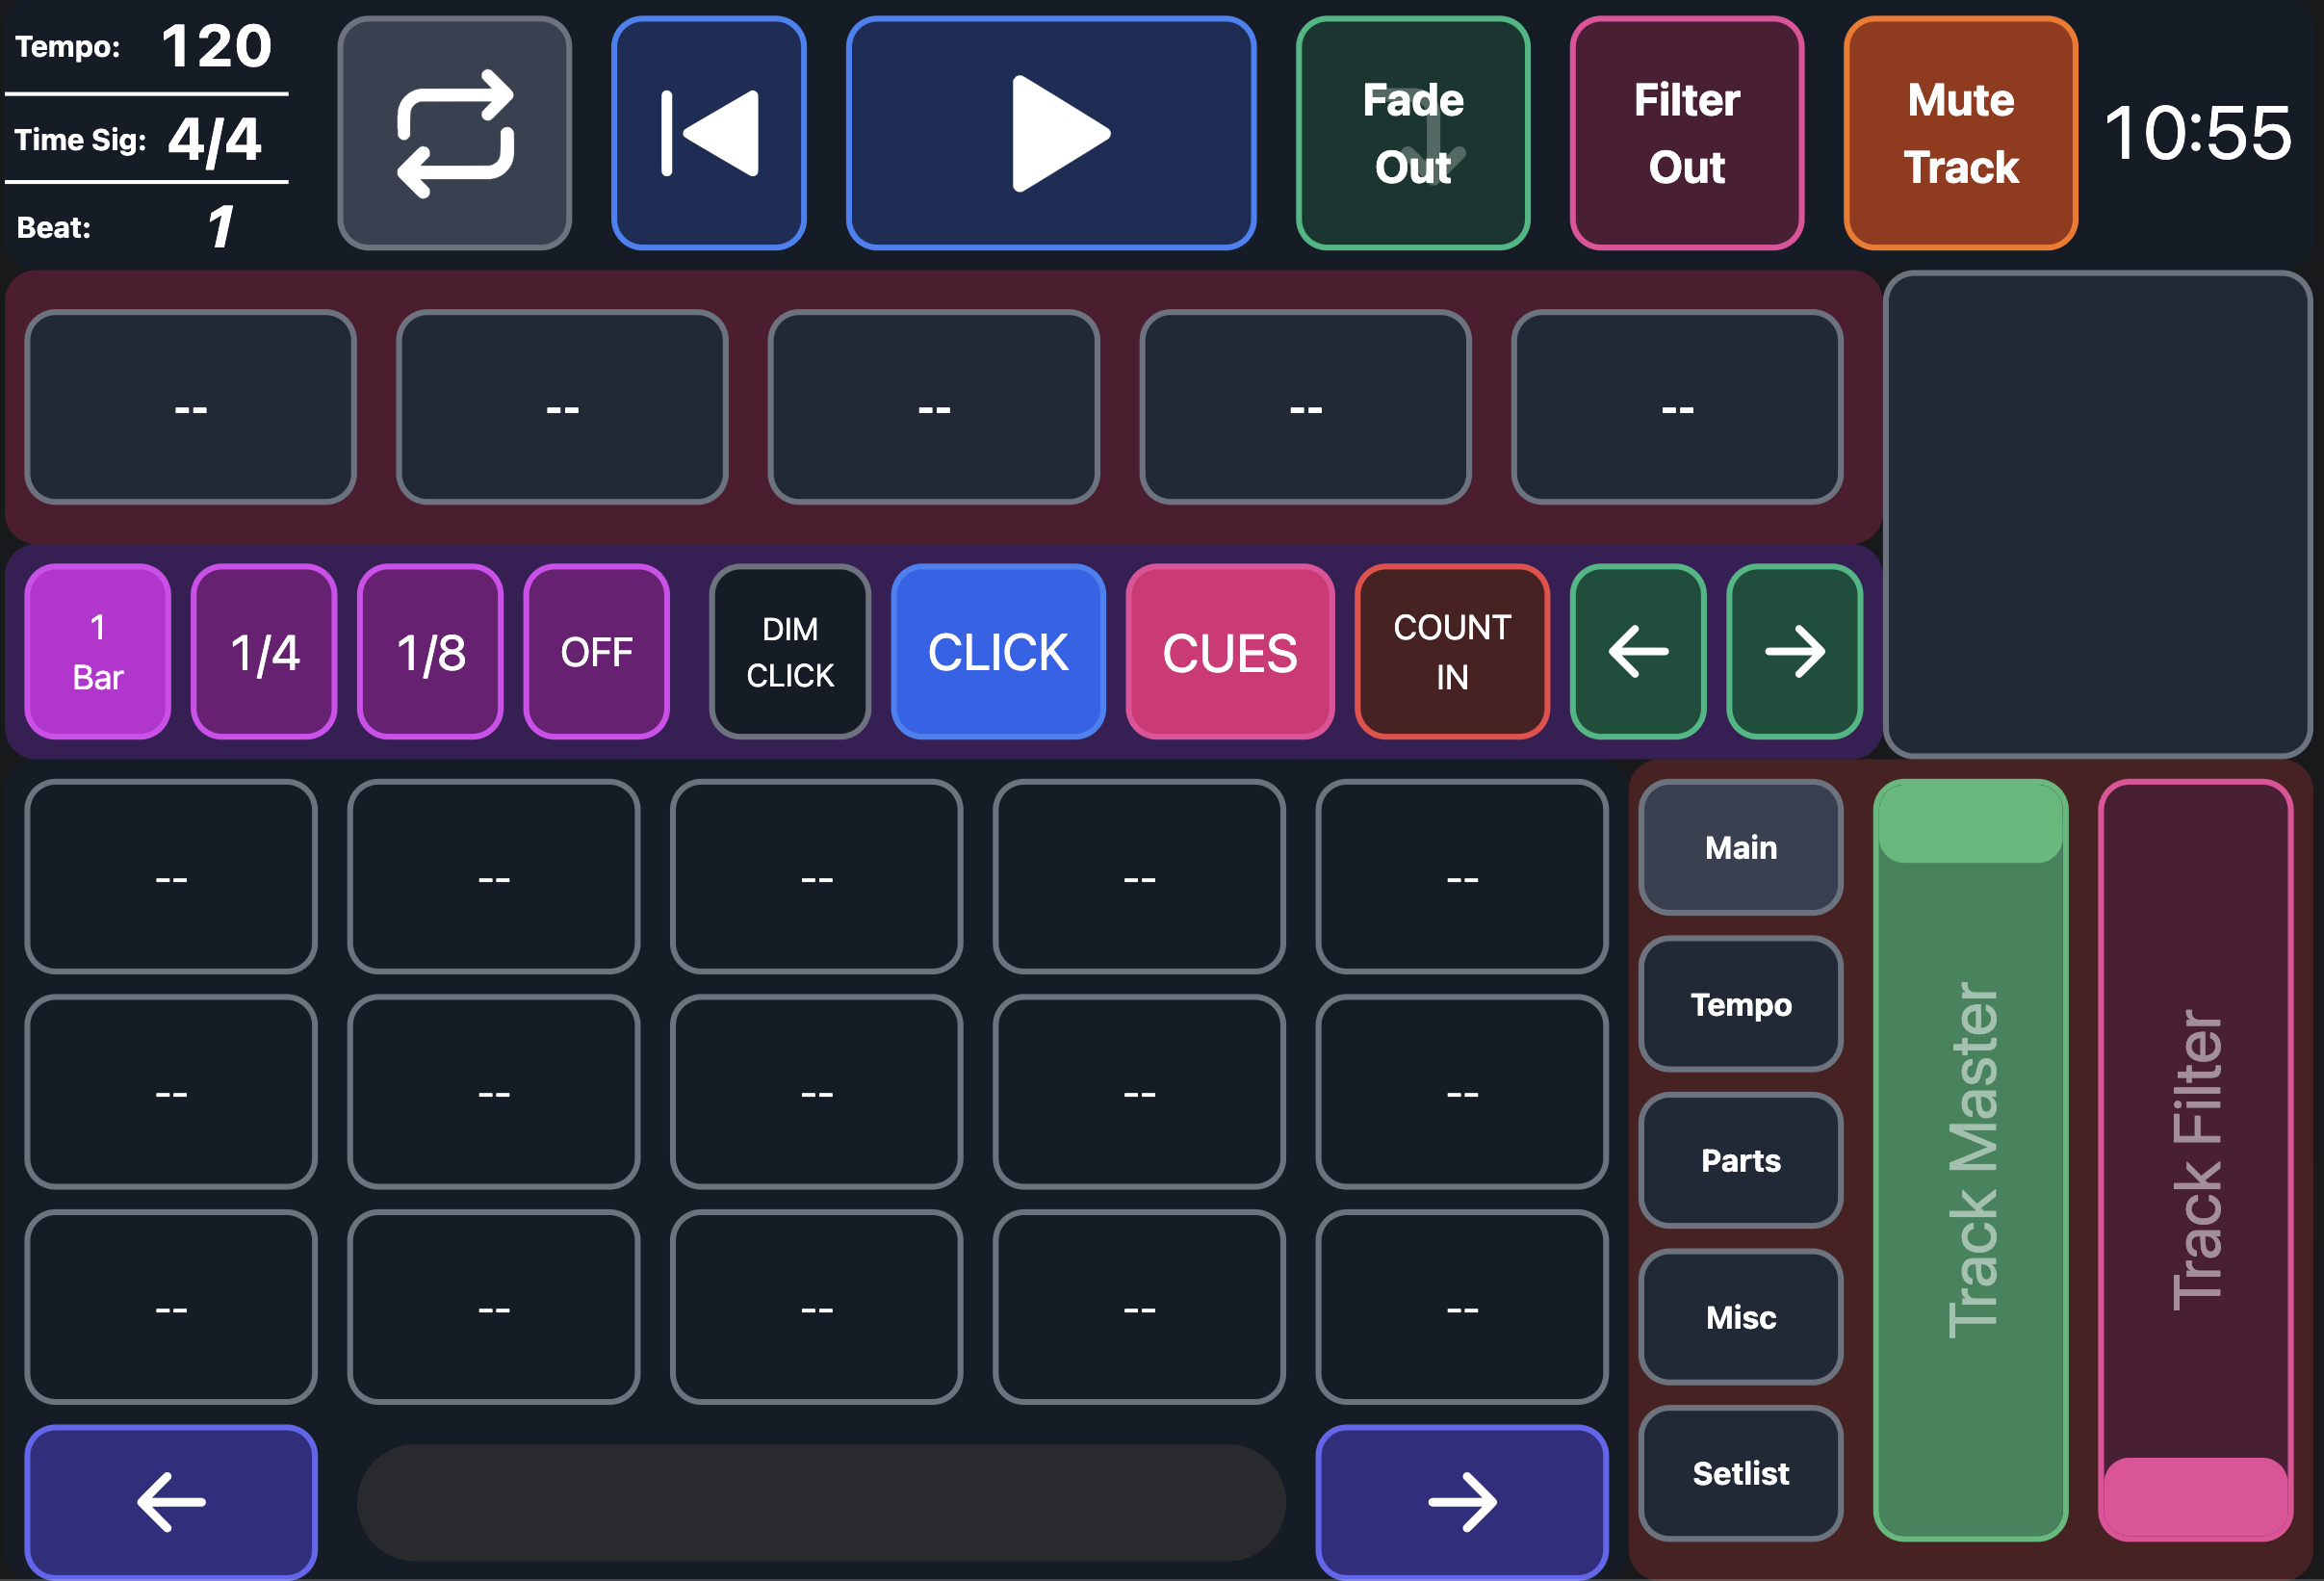
Task: Select 1/4 quantization option
Action: pyautogui.click(x=264, y=652)
